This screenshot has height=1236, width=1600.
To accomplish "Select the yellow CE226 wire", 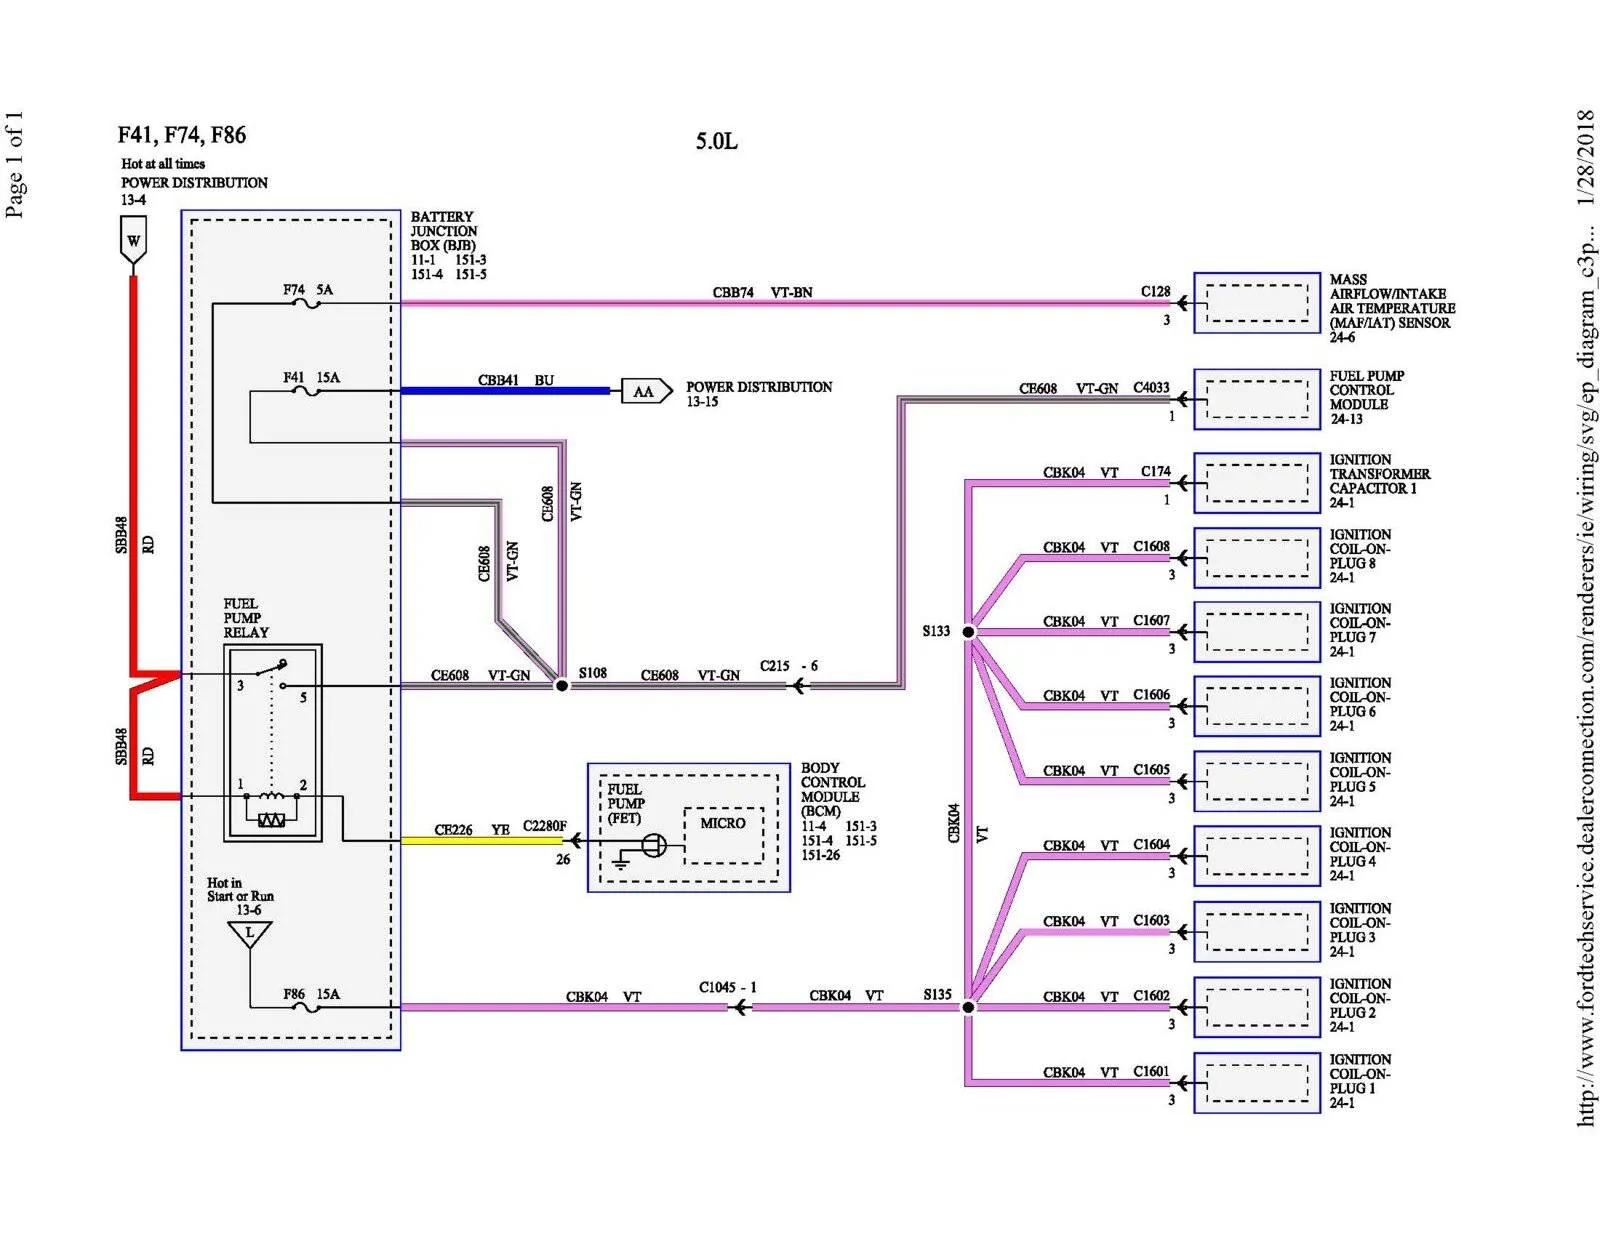I will point(482,841).
